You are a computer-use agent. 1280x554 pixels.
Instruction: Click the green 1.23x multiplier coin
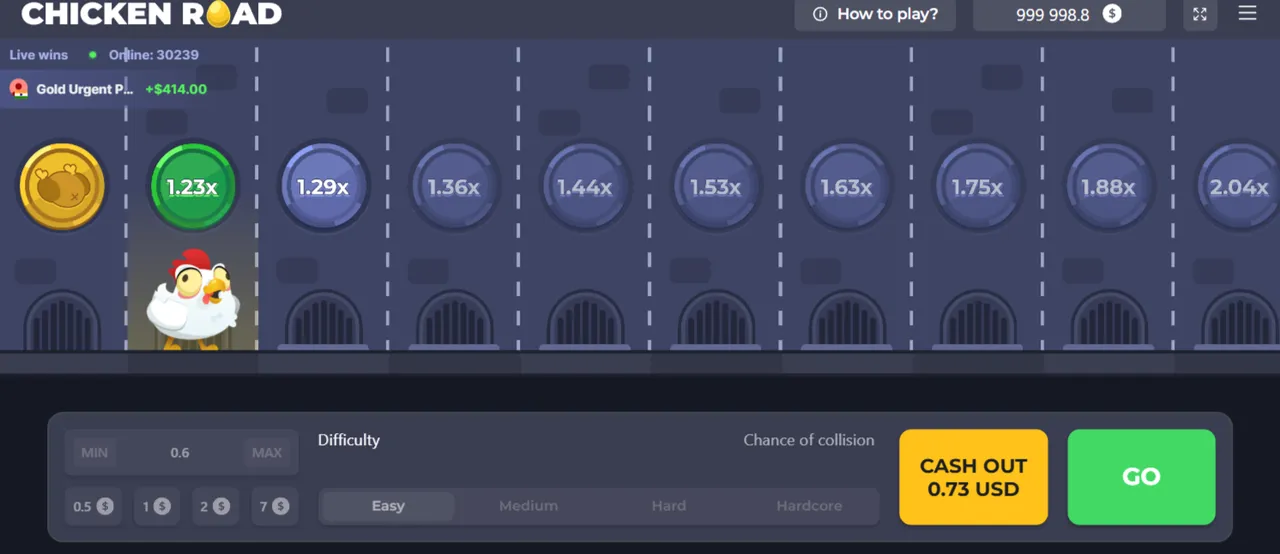pos(192,187)
